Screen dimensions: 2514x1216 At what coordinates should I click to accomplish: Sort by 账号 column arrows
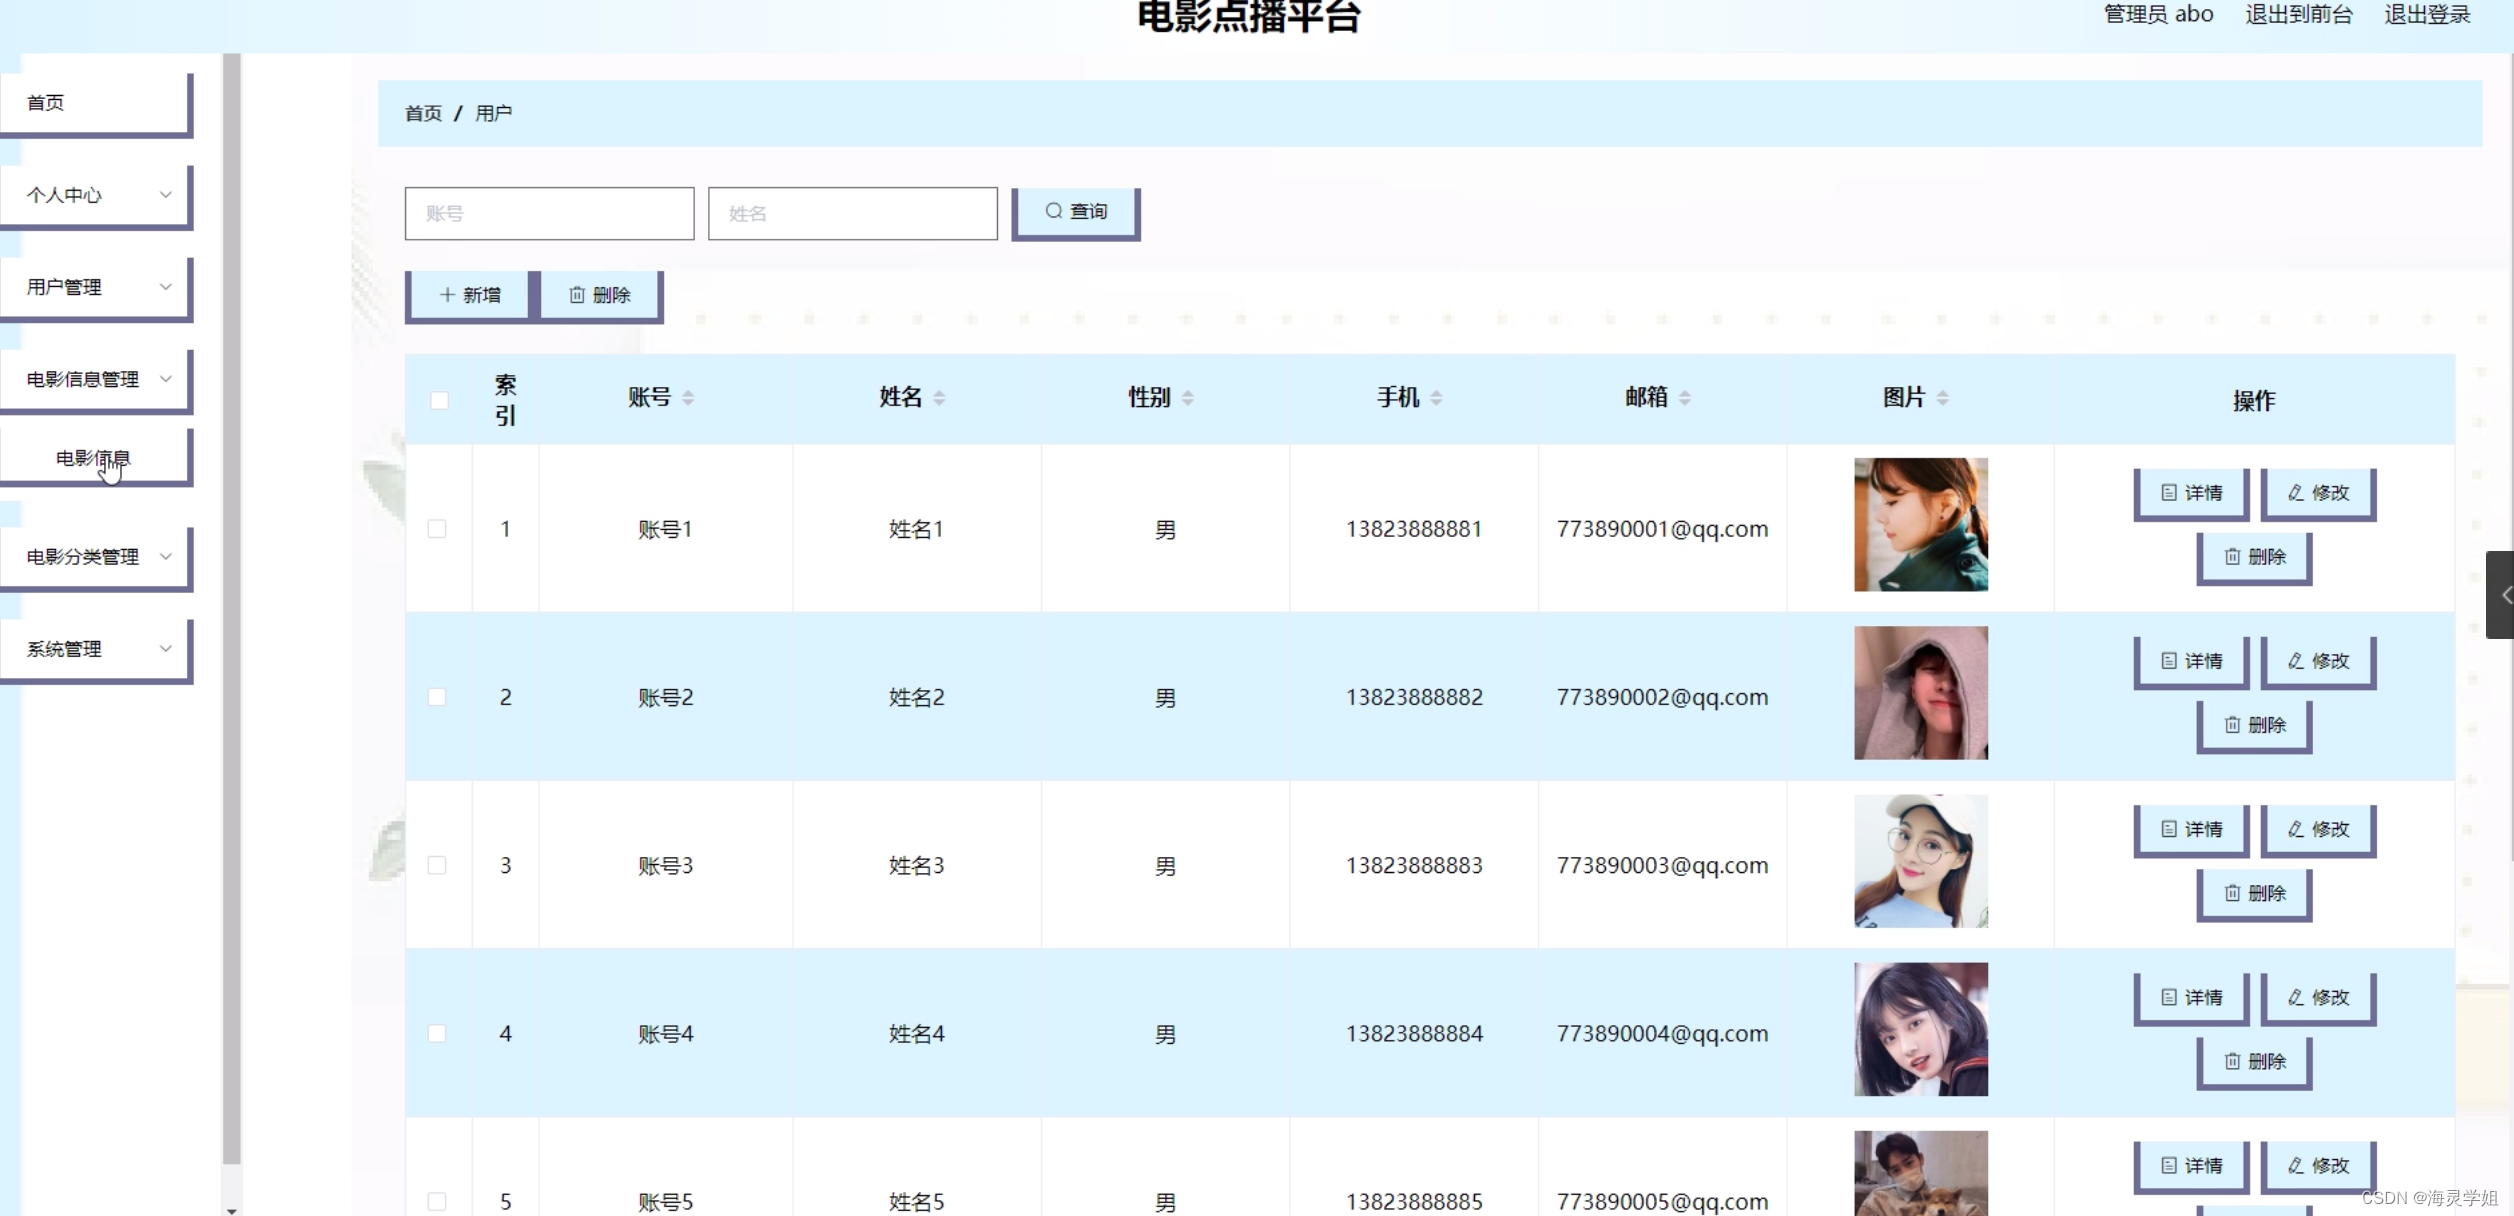688,398
